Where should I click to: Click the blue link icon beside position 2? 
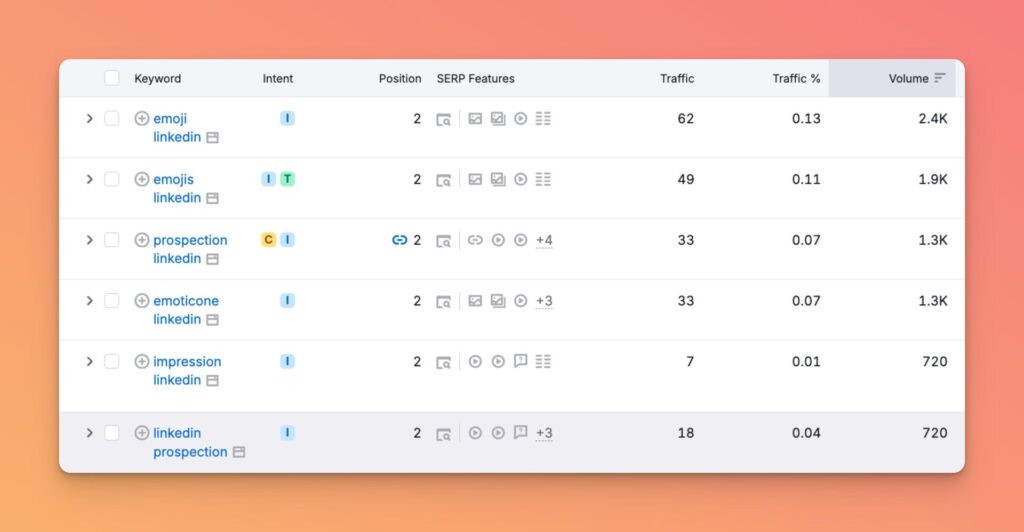click(x=399, y=240)
